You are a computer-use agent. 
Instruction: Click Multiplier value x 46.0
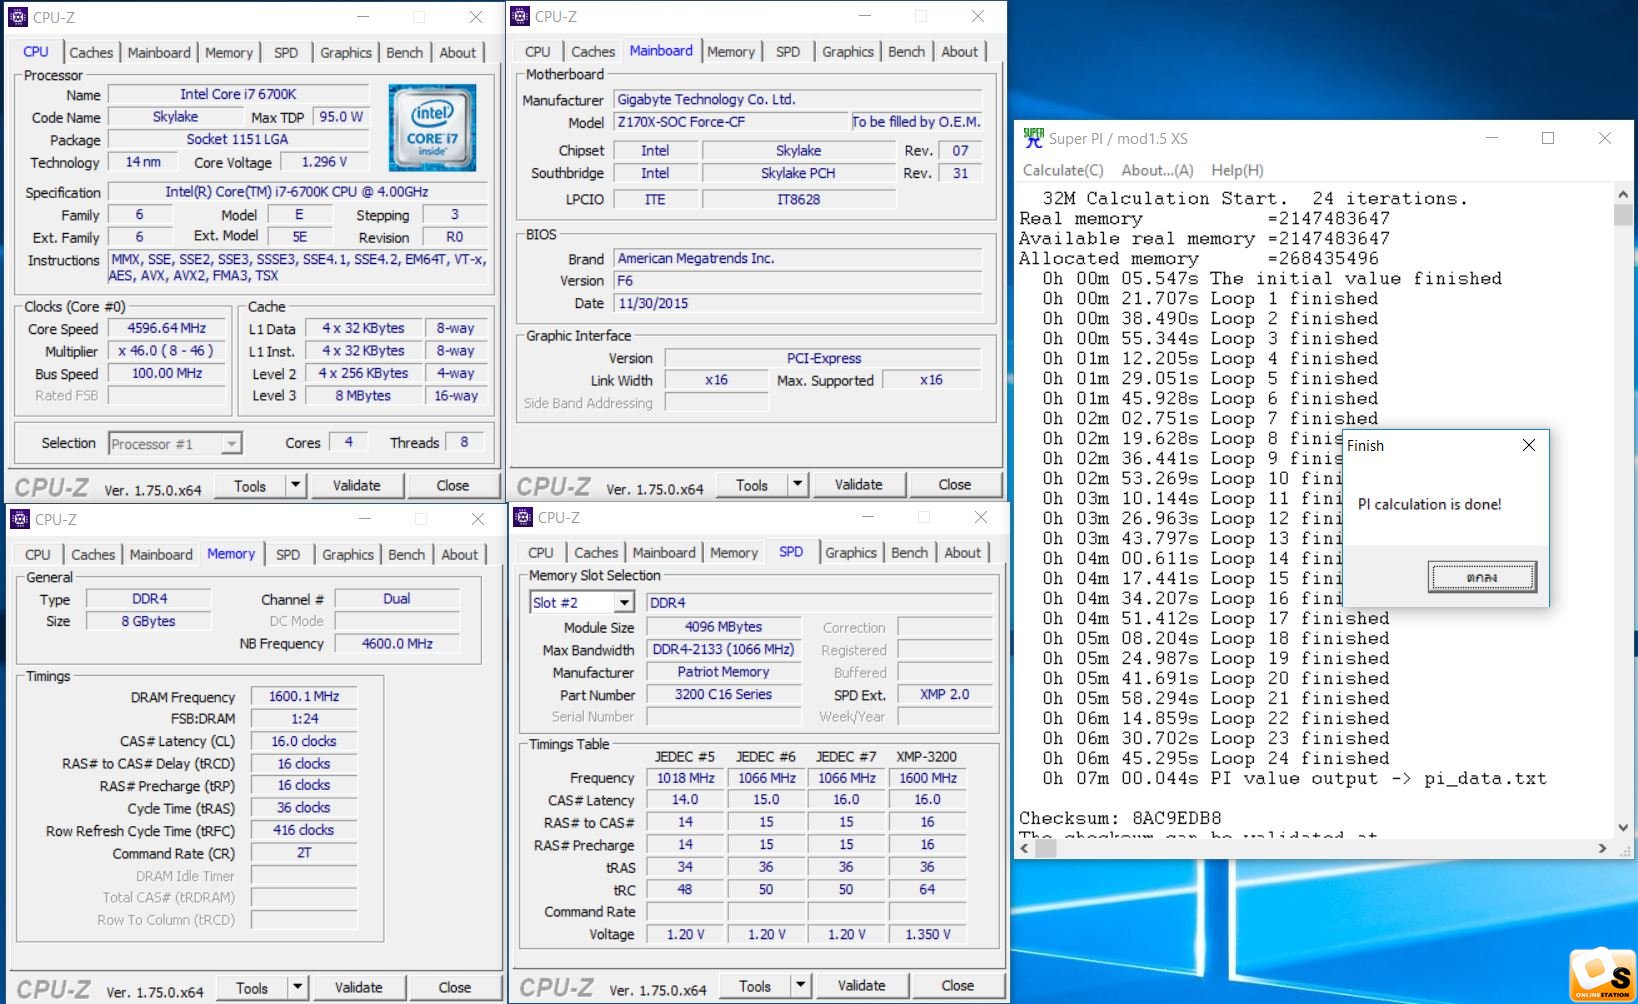tap(167, 351)
